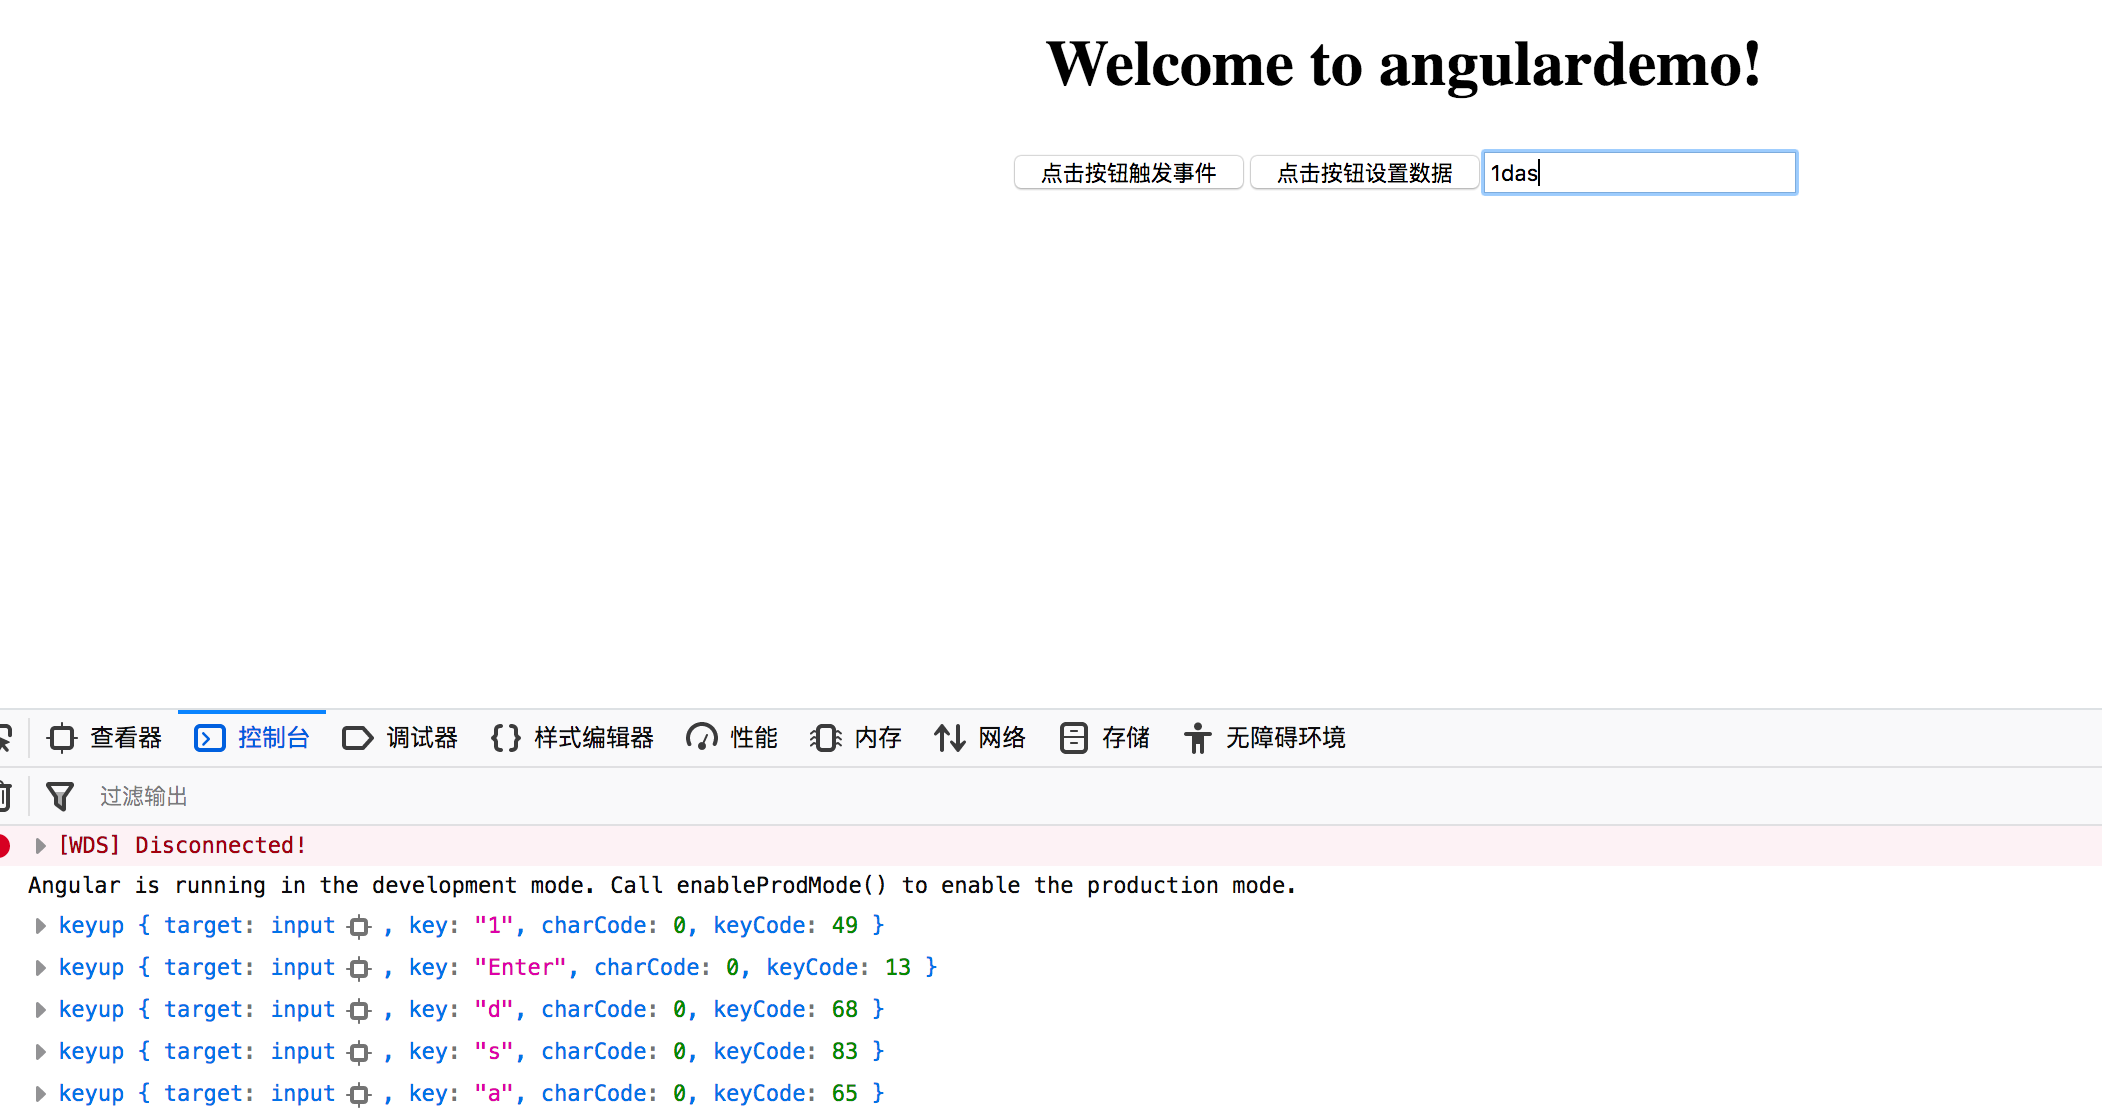Switch to the Console (控制台) tab
The height and width of the screenshot is (1114, 2102).
tap(252, 738)
